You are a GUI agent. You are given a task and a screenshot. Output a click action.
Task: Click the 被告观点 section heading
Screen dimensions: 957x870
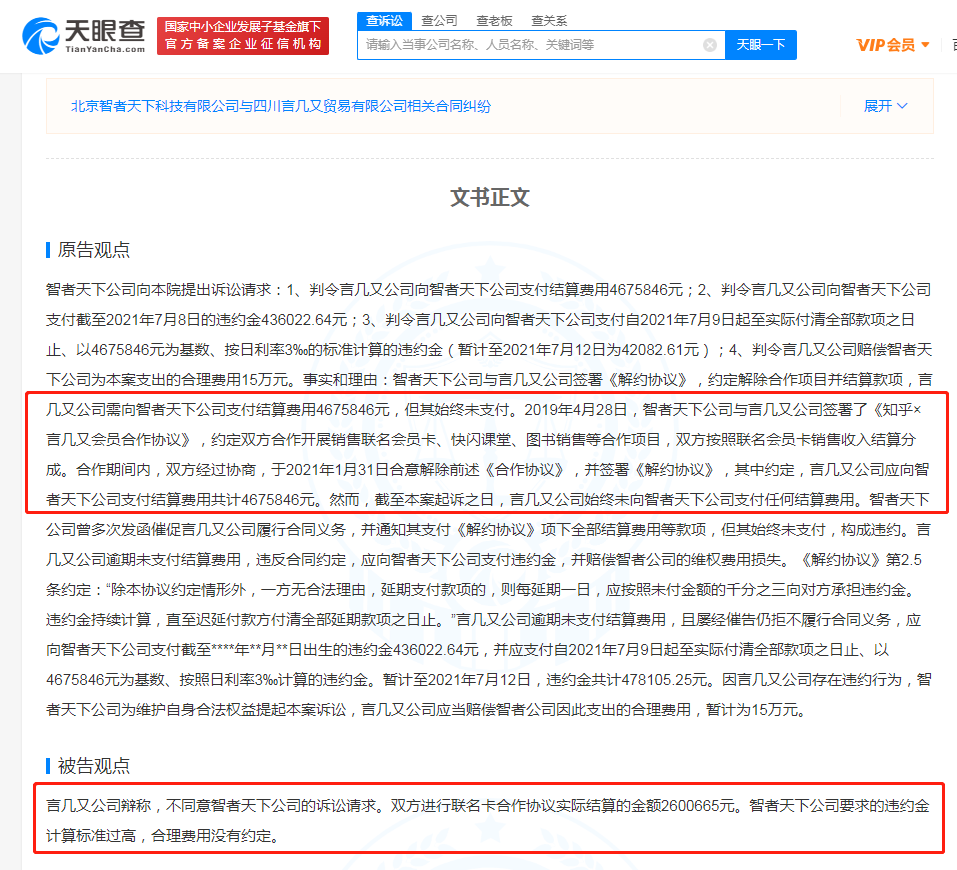(x=93, y=766)
